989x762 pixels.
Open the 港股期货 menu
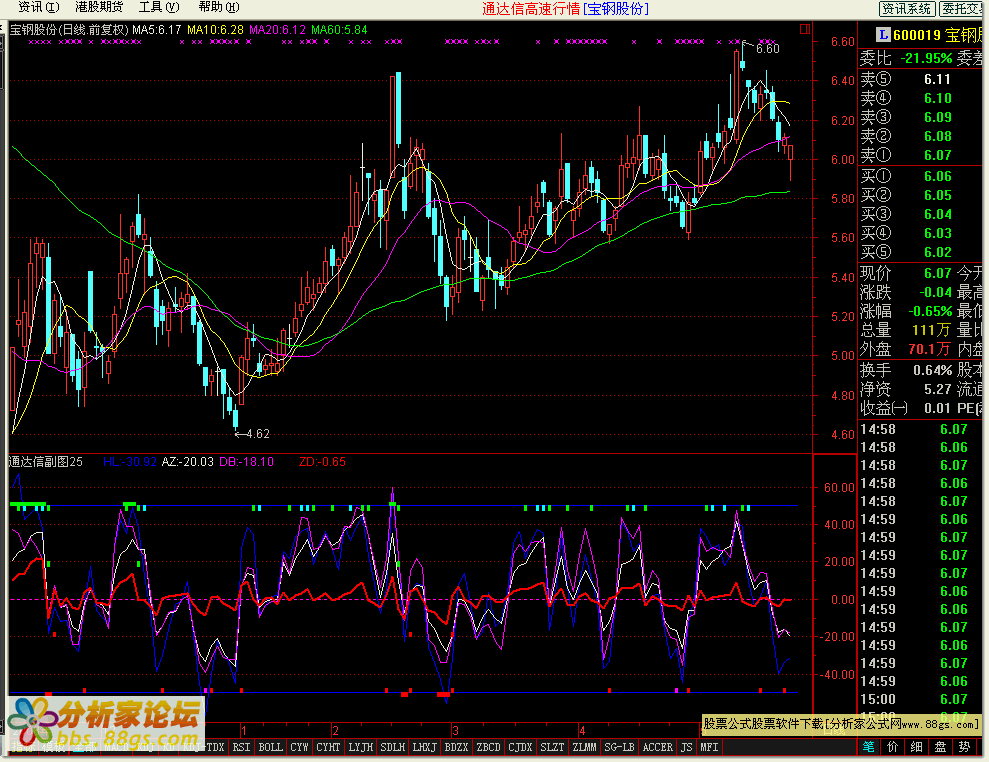pos(99,7)
